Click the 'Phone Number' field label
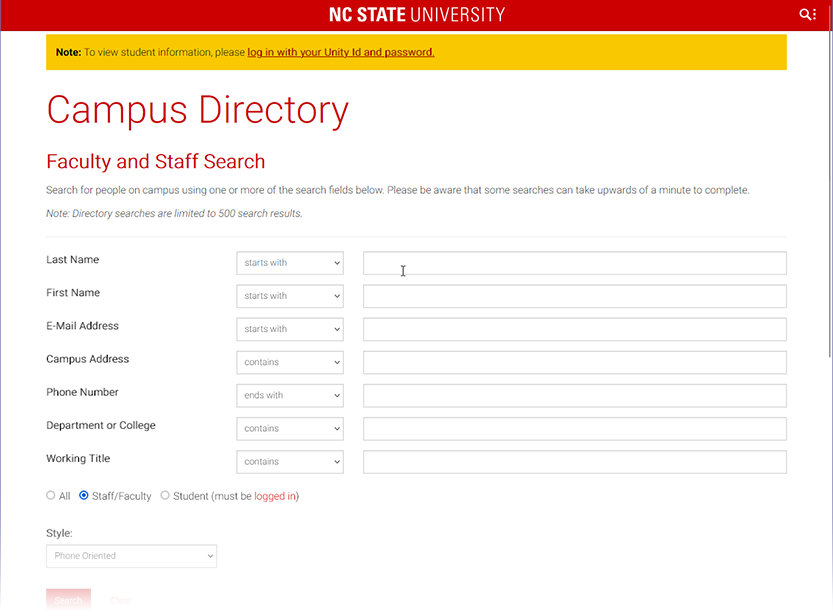The height and width of the screenshot is (616, 833). (x=82, y=392)
